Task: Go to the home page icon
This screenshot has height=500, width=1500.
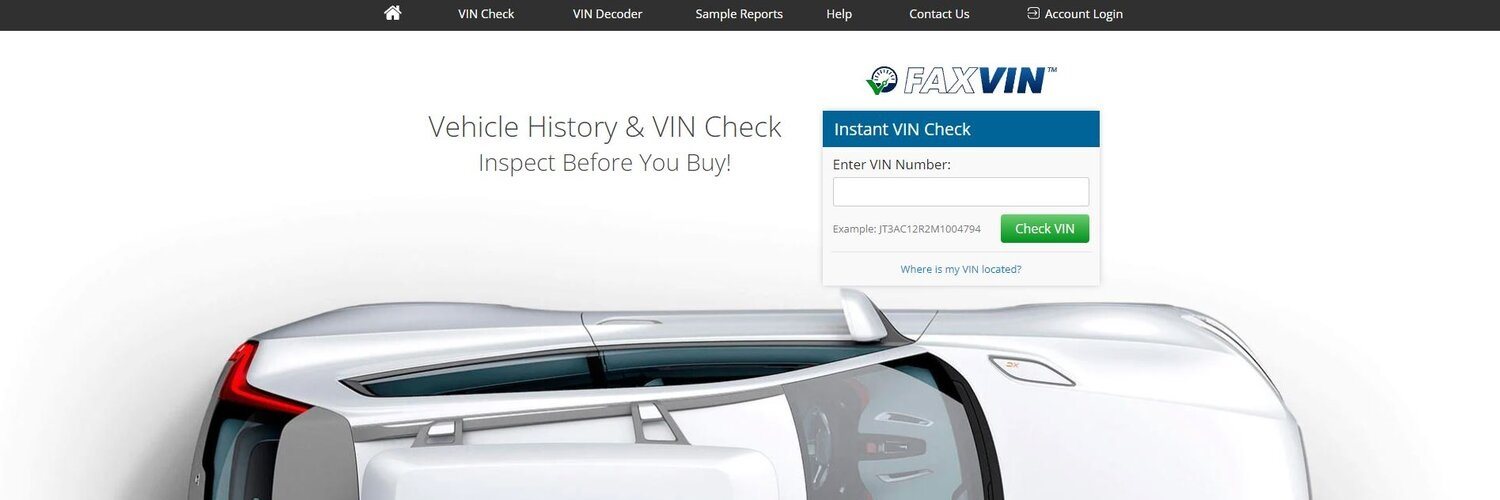Action: [x=392, y=13]
